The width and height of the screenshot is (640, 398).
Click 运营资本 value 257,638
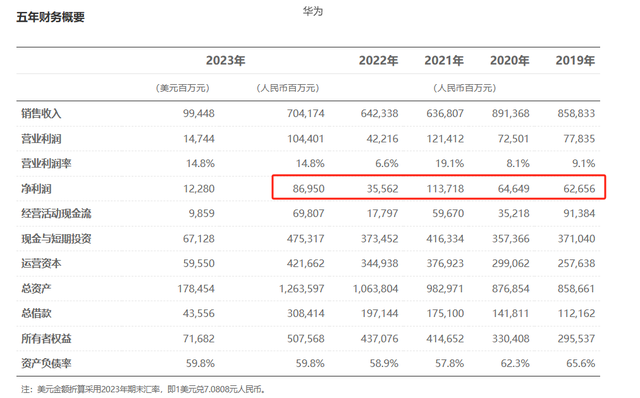[x=576, y=263]
